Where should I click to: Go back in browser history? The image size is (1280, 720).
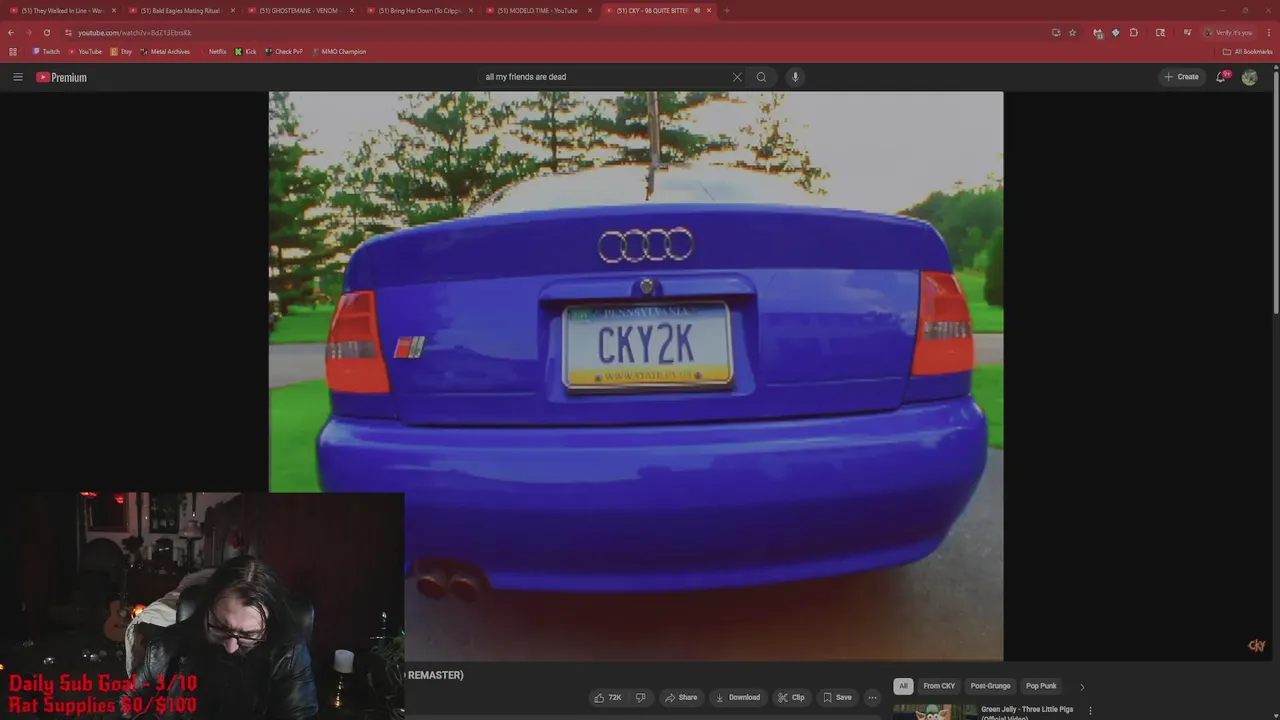(x=11, y=32)
